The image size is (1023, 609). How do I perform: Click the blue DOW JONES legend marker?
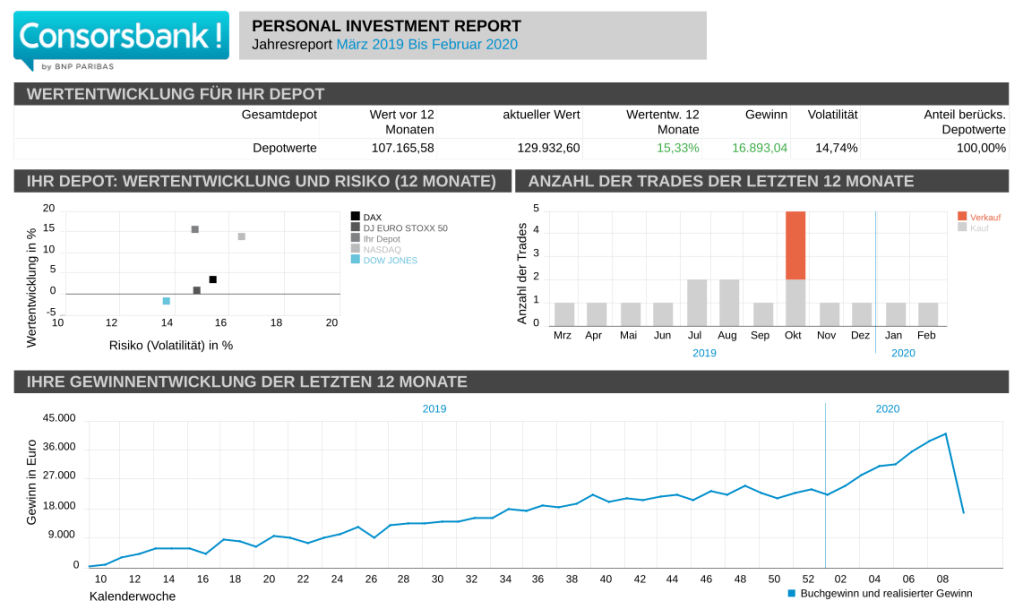coord(355,260)
